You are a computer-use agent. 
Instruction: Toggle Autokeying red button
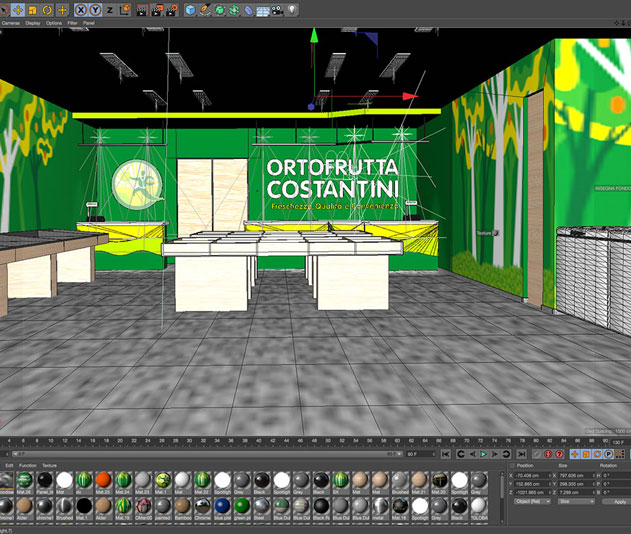click(548, 454)
